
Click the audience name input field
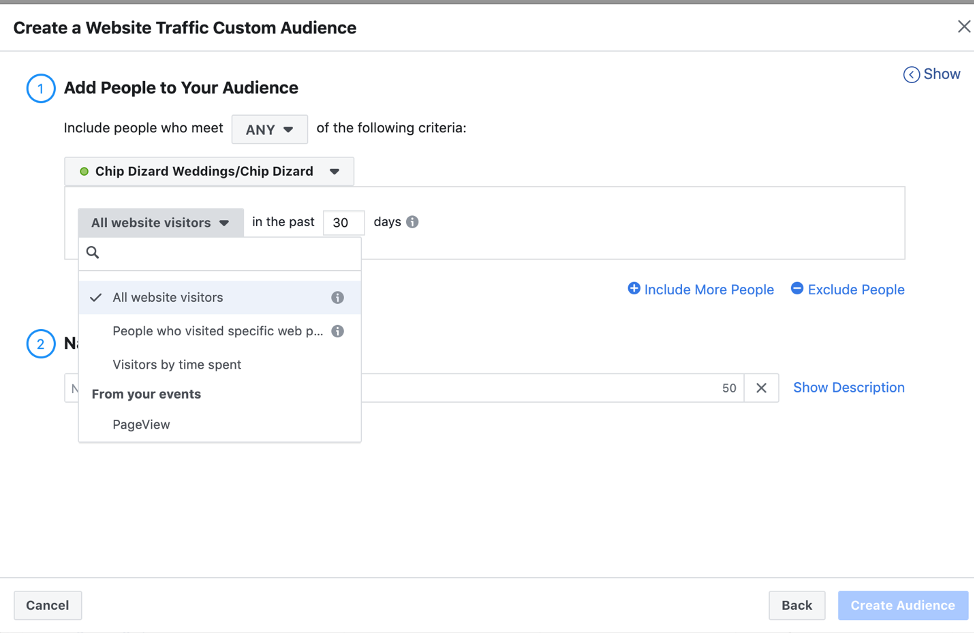[404, 388]
